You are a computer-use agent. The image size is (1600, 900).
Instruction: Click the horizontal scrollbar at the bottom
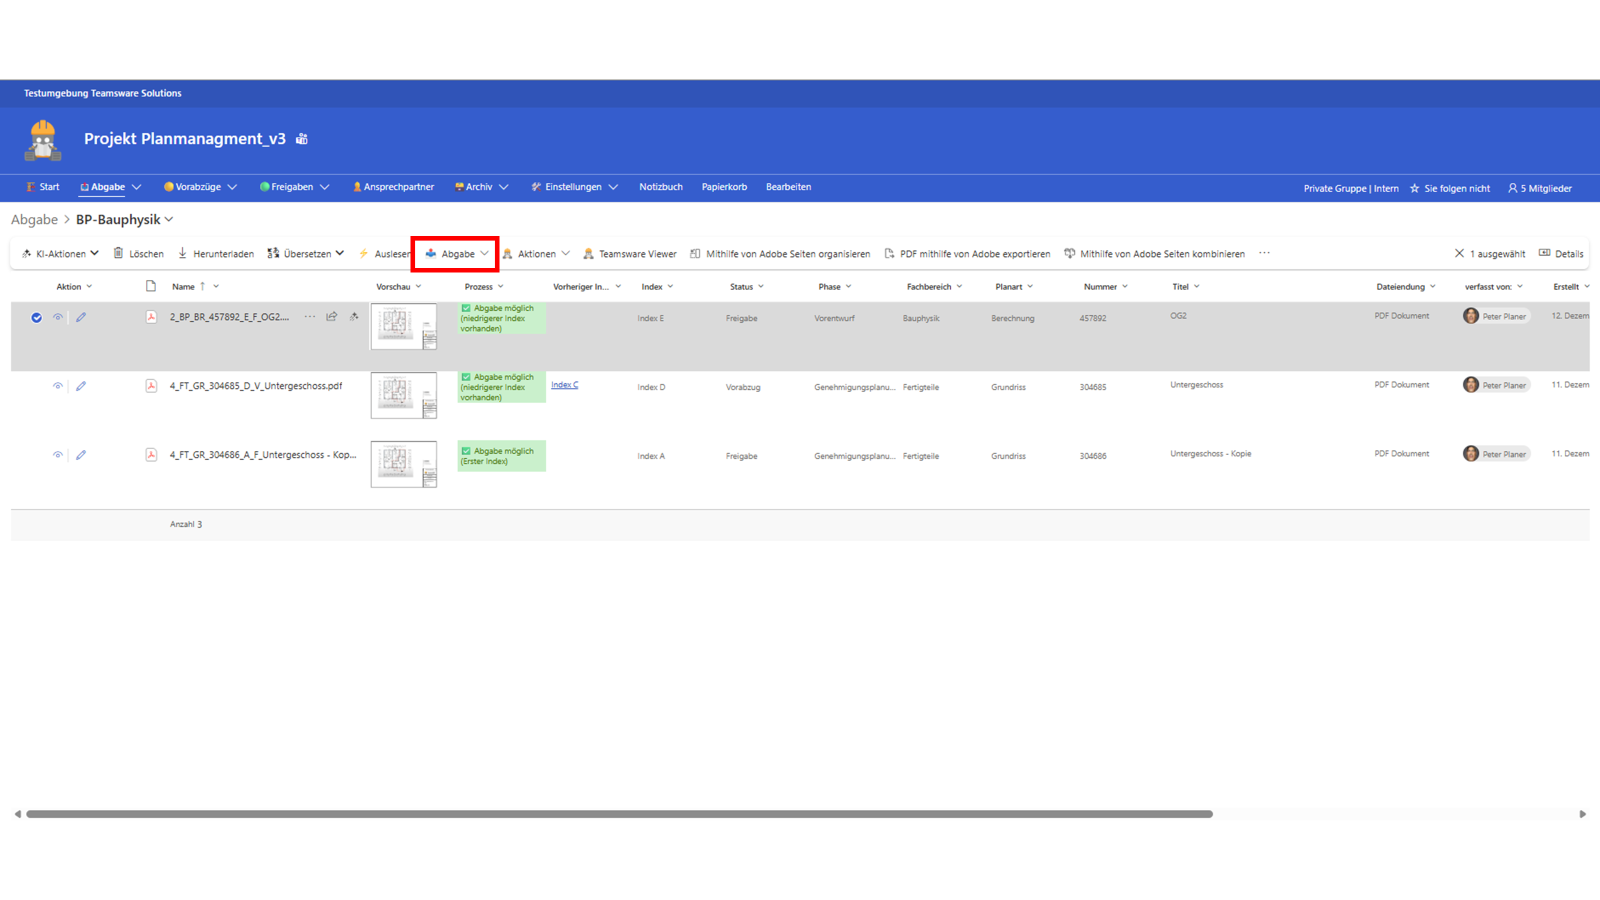pyautogui.click(x=620, y=814)
